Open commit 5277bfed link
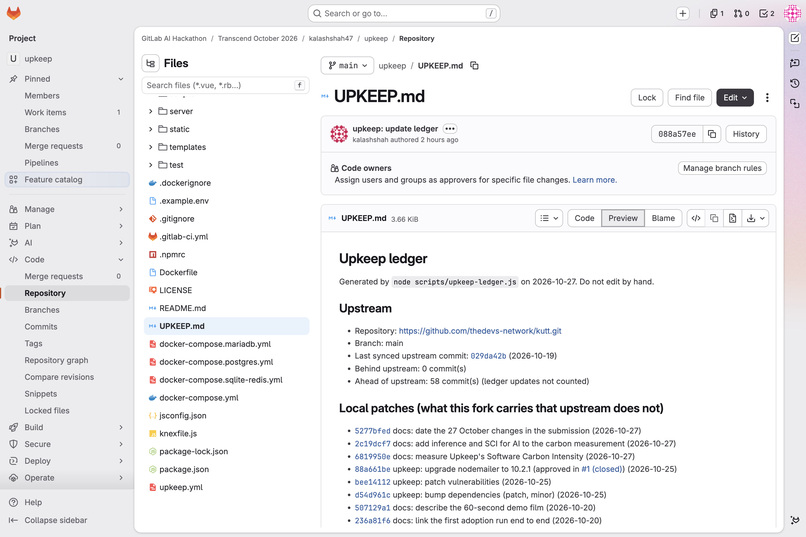Image resolution: width=806 pixels, height=537 pixels. tap(373, 431)
